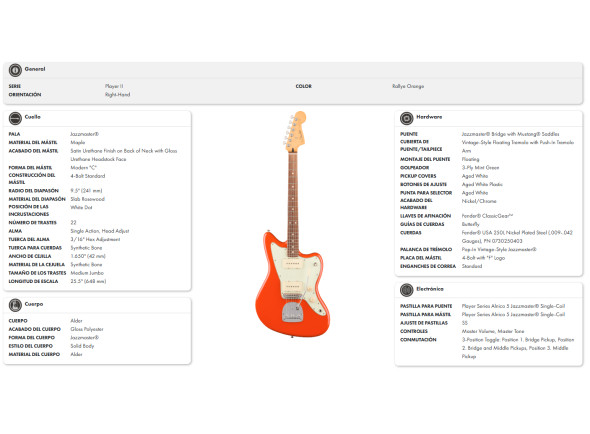Click the Gloss Polyester value
Viewport: 590px width, 434px height.
point(87,329)
